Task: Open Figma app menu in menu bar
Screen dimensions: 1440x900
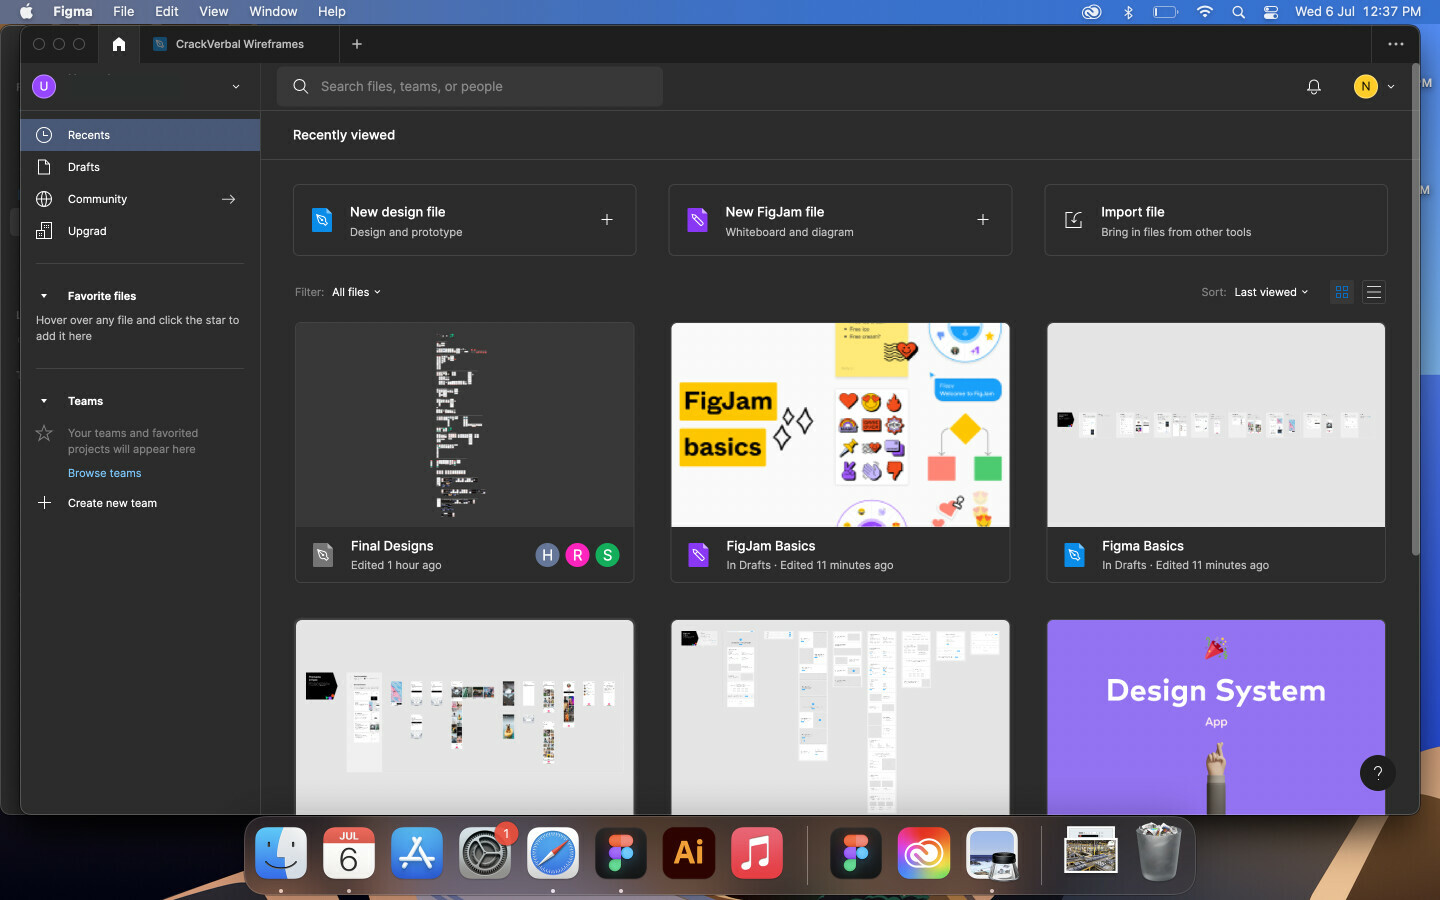Action: click(73, 12)
